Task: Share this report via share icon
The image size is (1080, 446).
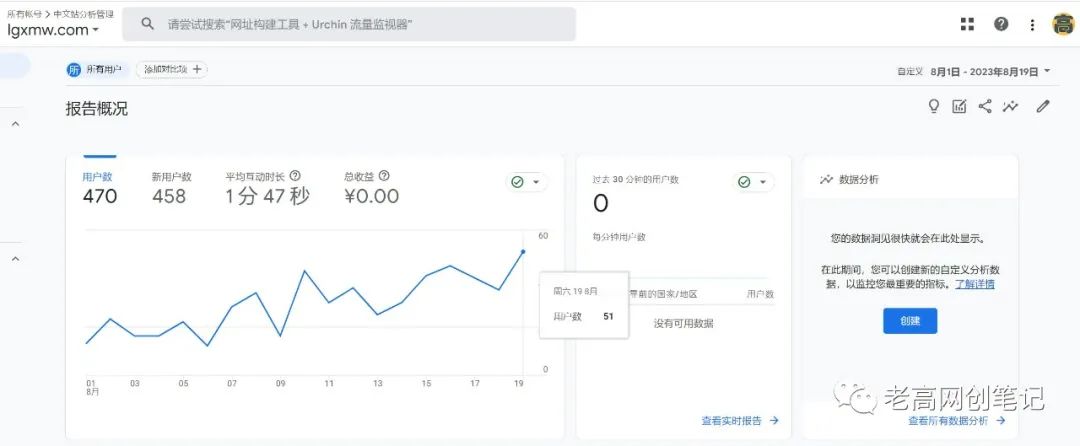Action: tap(985, 106)
